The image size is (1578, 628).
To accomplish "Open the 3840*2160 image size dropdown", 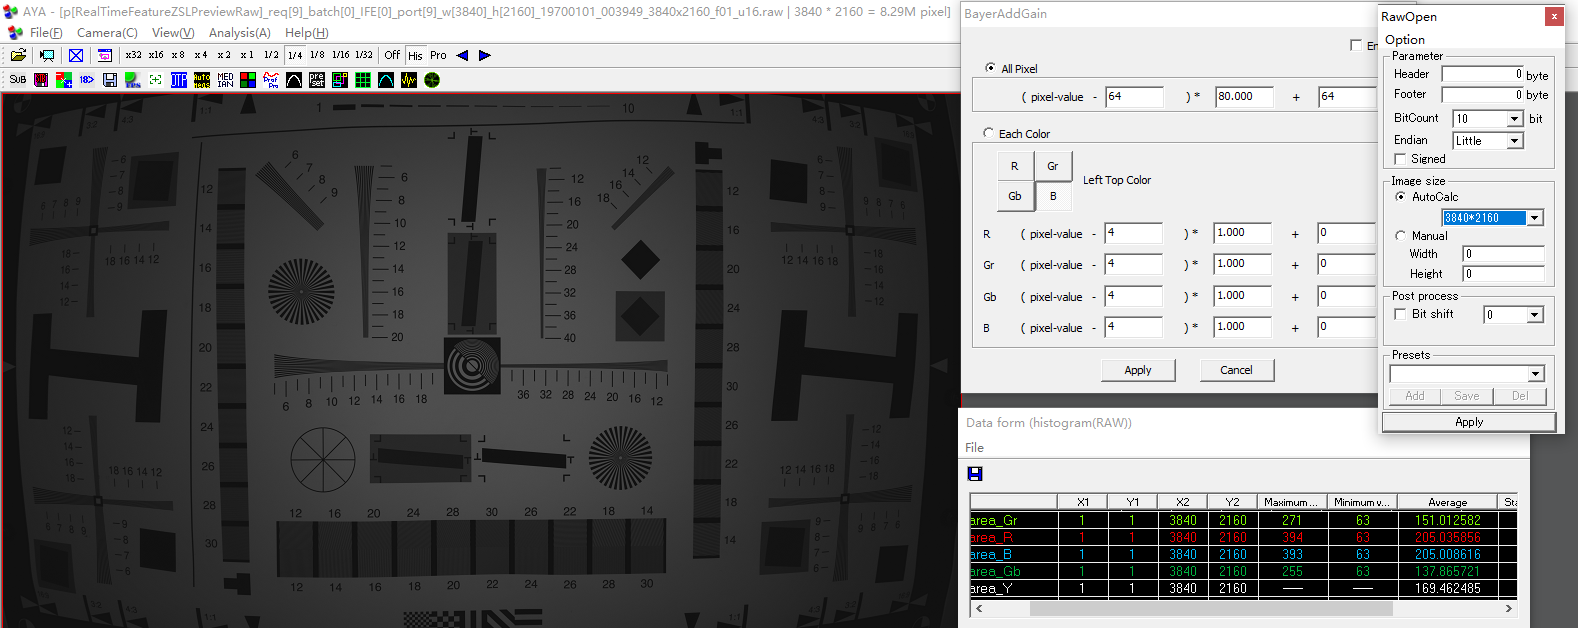I will (x=1535, y=218).
